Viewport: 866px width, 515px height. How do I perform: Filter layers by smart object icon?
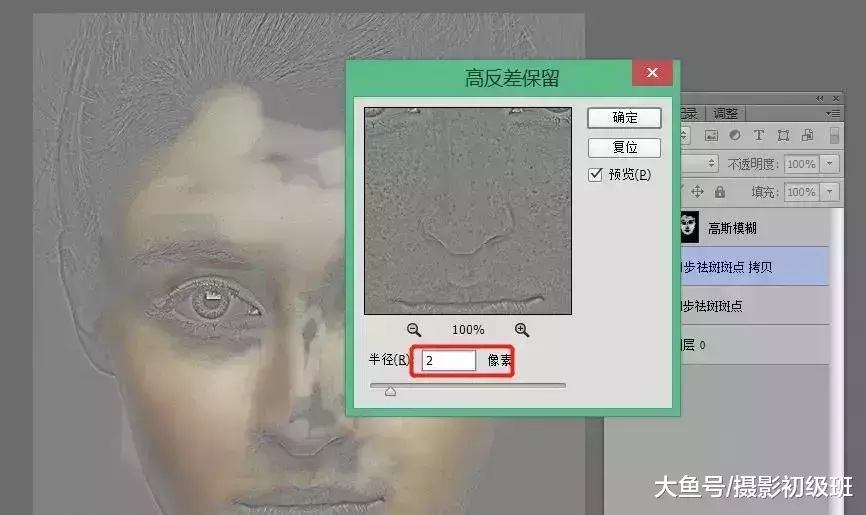[x=807, y=135]
